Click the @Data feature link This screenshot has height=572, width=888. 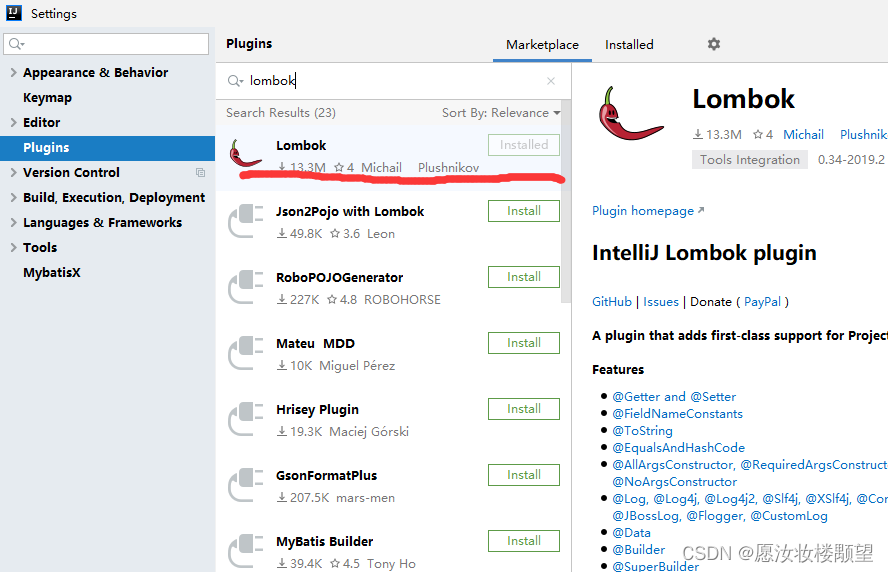point(631,532)
